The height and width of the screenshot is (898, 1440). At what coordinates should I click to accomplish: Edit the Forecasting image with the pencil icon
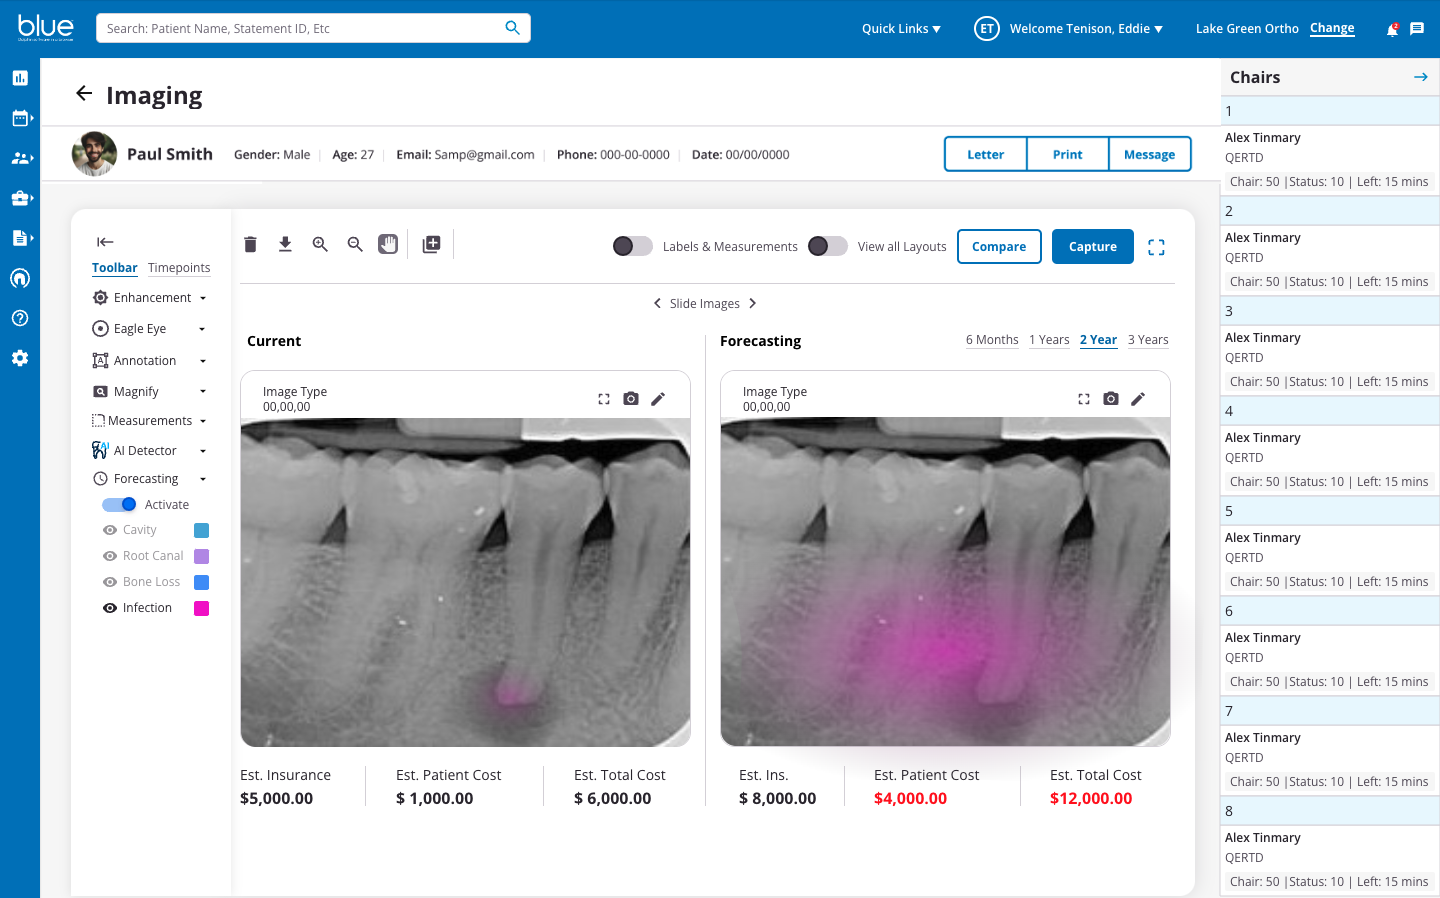click(1138, 399)
